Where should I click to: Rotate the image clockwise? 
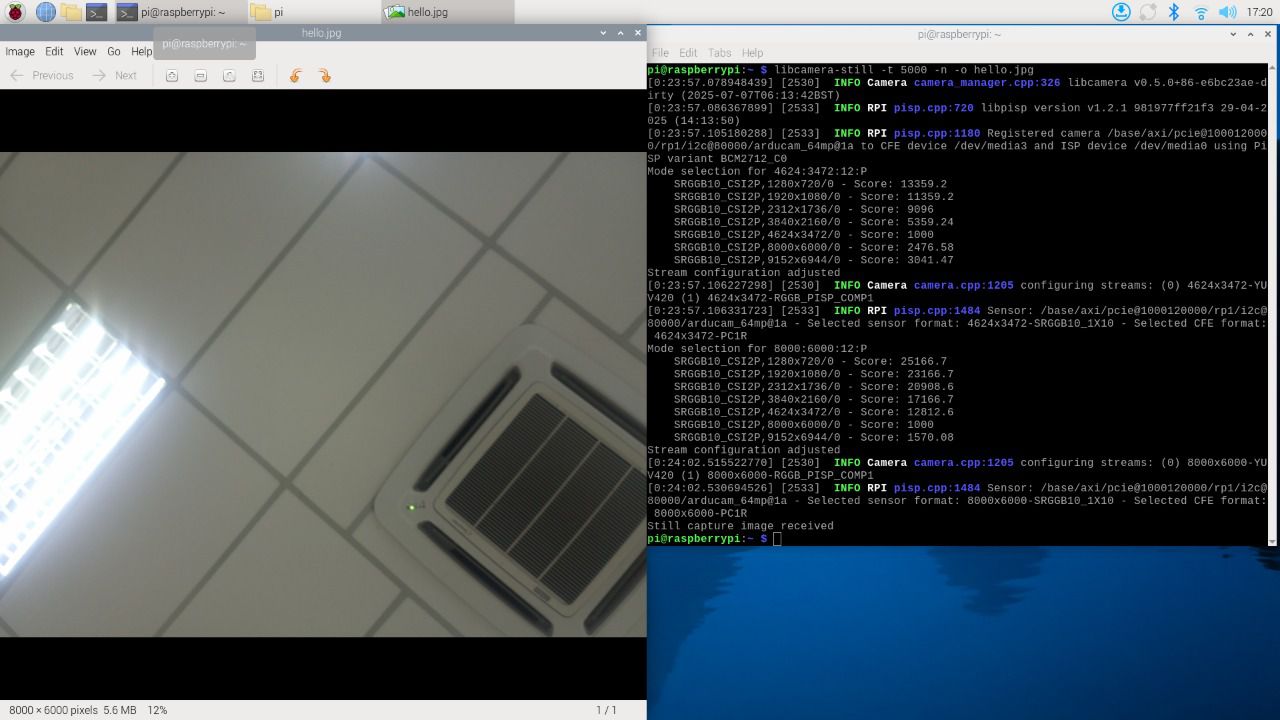pyautogui.click(x=324, y=76)
